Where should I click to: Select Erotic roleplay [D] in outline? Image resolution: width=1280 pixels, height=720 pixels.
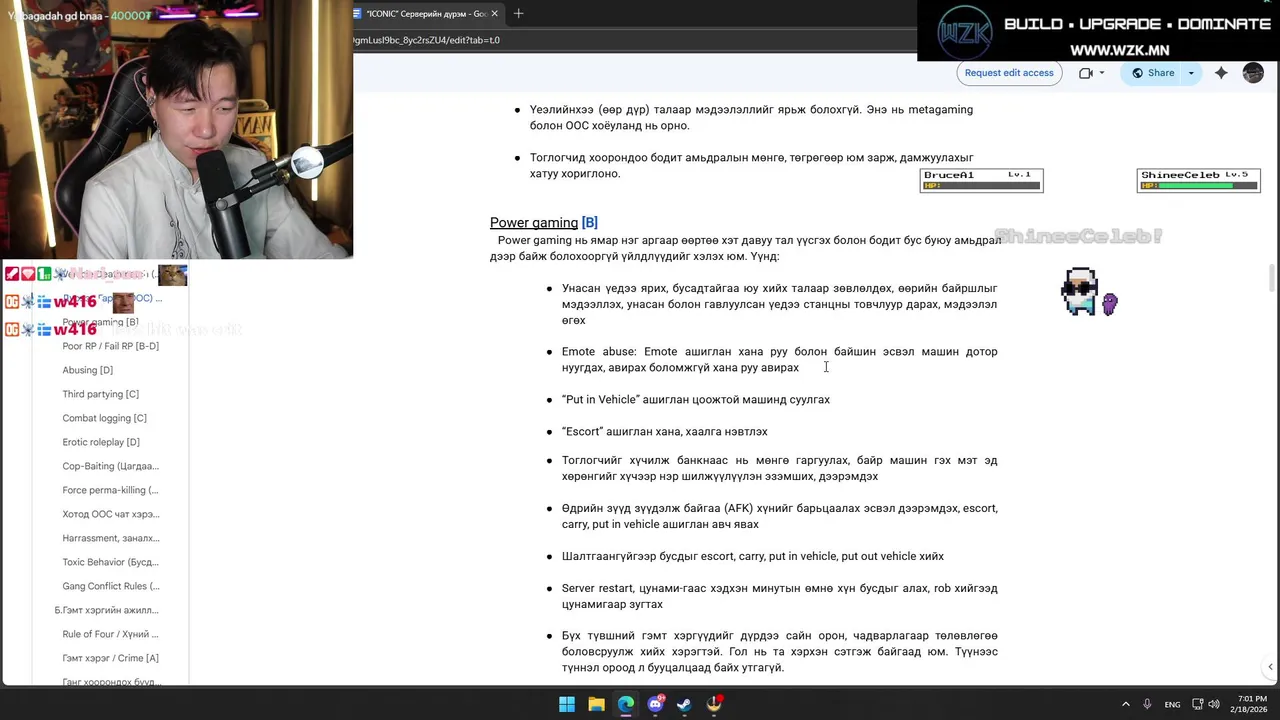coord(100,442)
